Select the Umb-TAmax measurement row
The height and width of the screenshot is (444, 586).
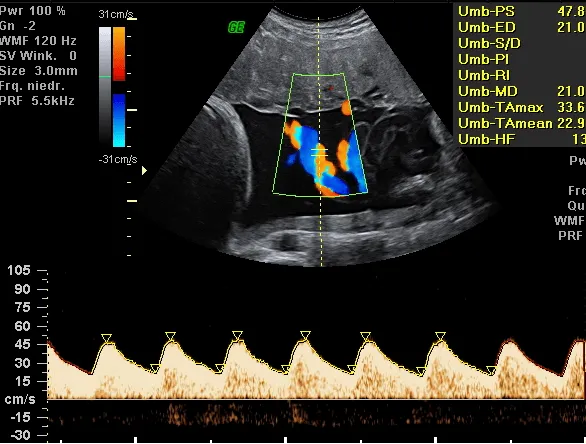(521, 108)
